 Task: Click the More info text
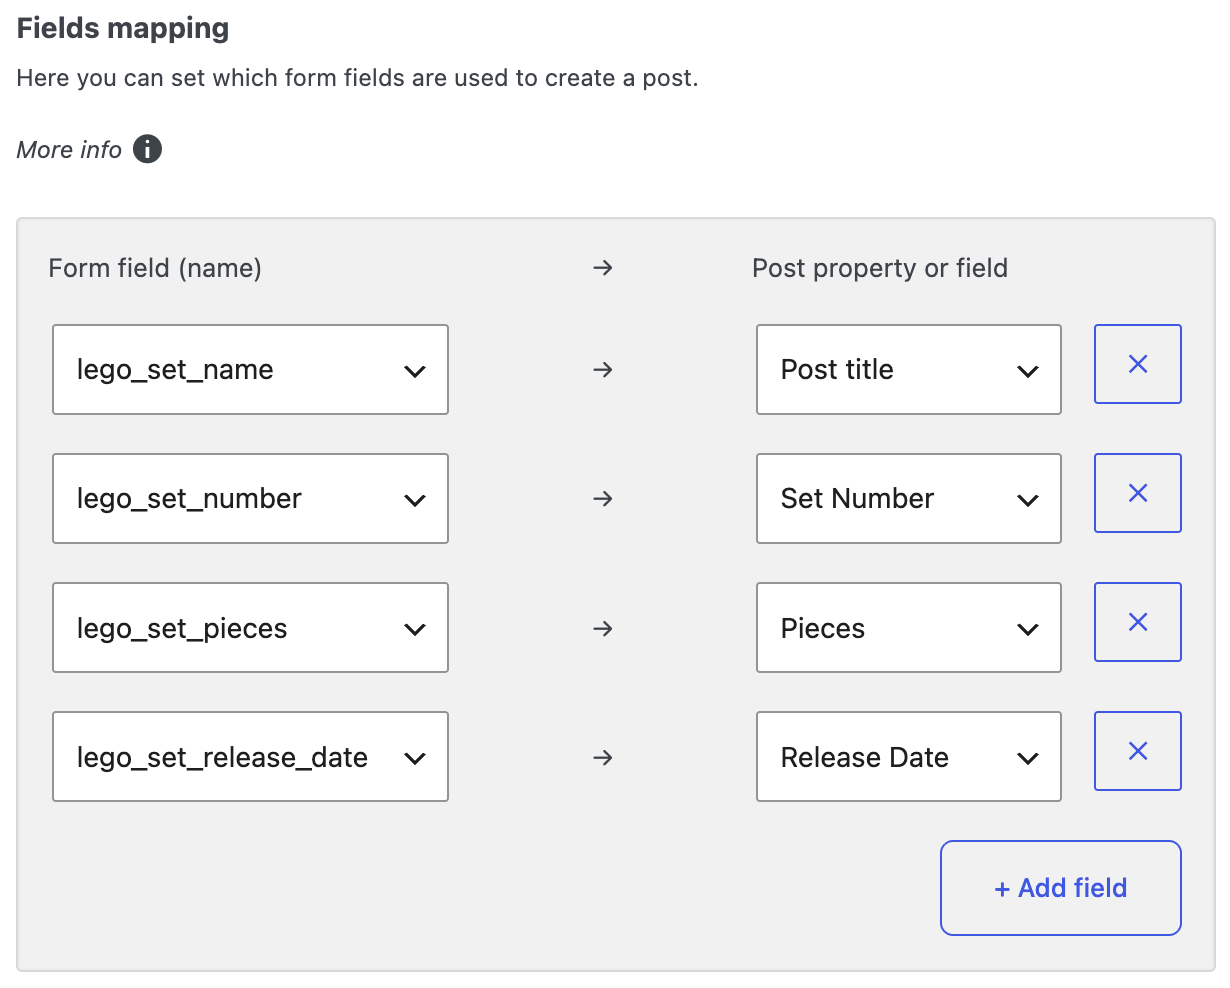pos(69,150)
